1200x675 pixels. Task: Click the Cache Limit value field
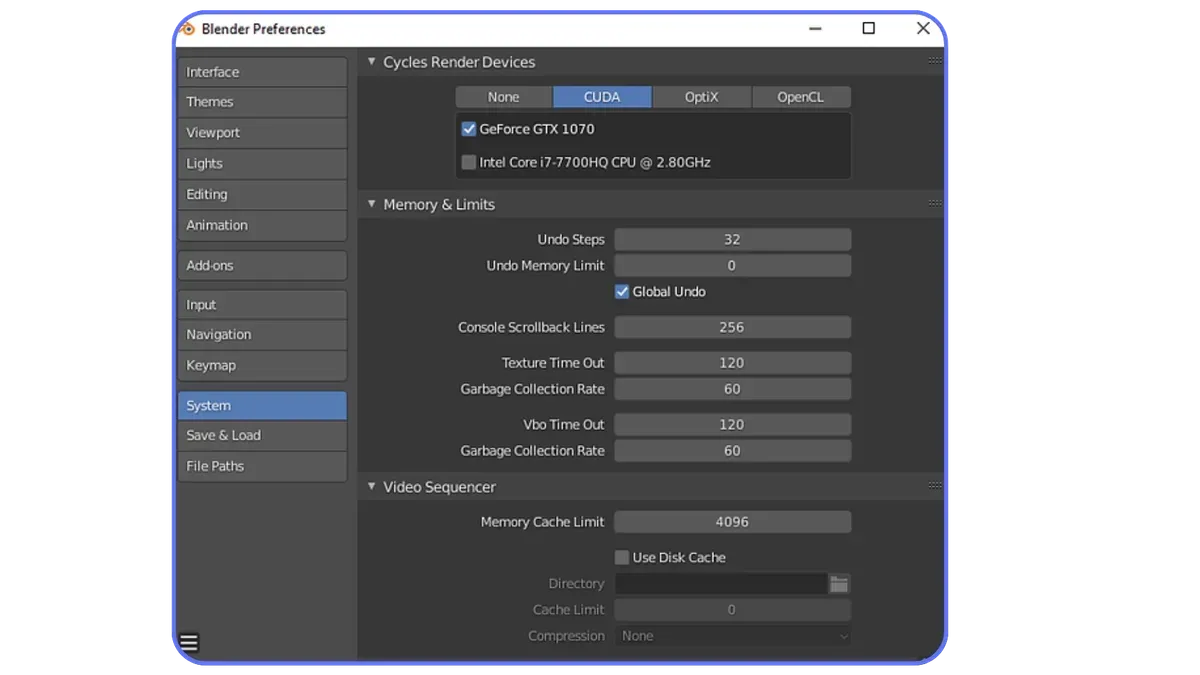coord(733,610)
